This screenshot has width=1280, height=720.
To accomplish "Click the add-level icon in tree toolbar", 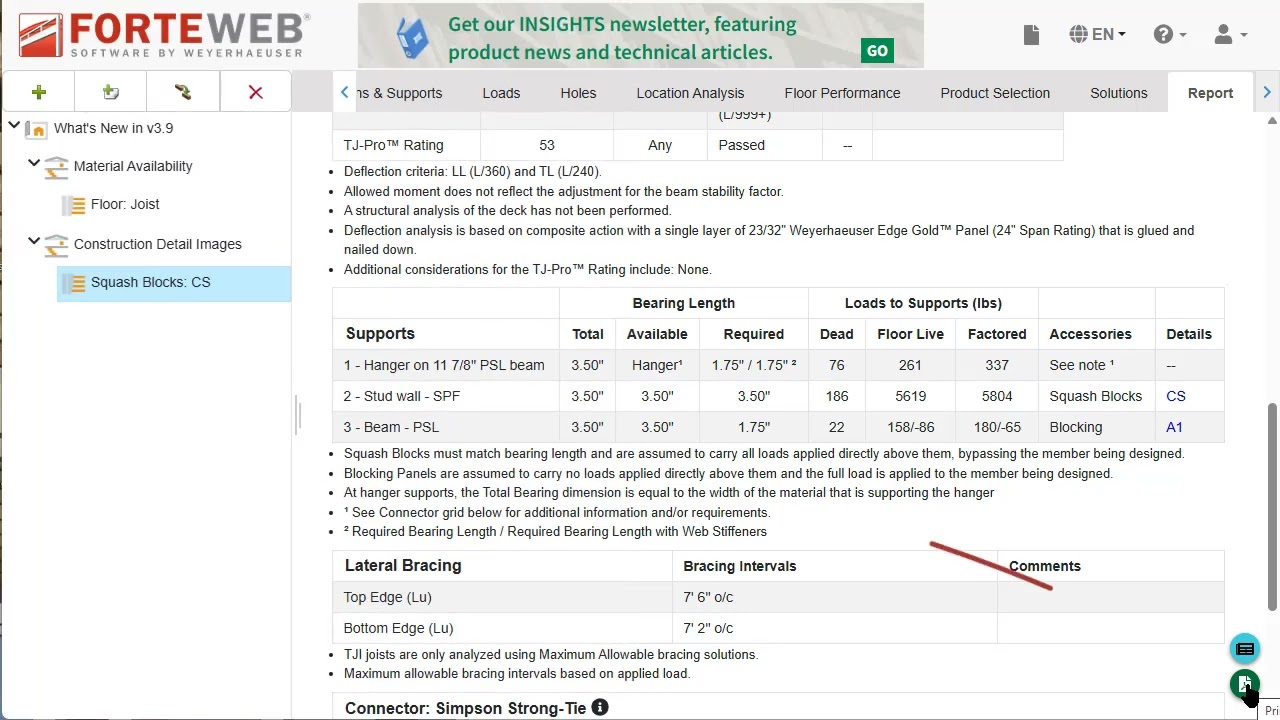I will click(x=111, y=92).
